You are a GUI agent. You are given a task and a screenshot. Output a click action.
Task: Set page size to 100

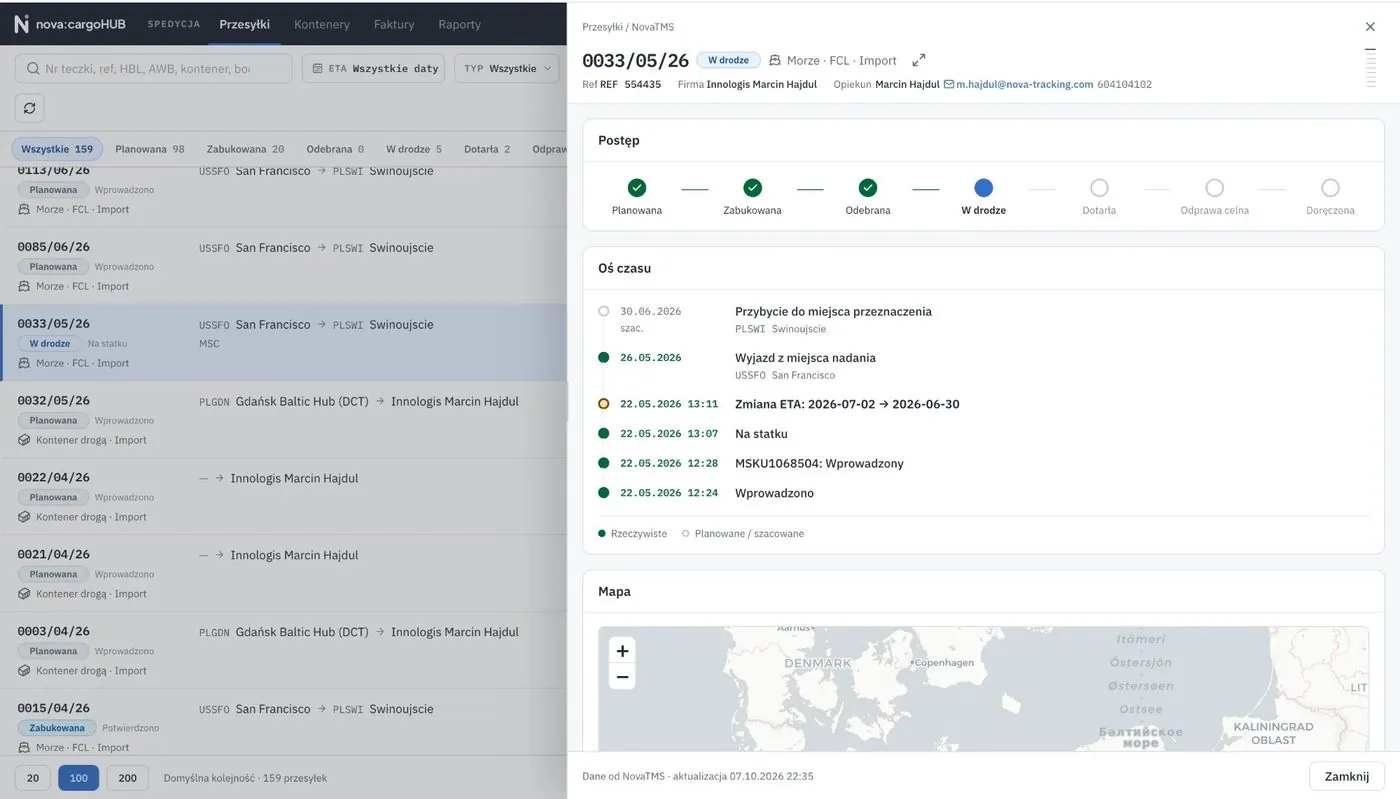pos(79,778)
